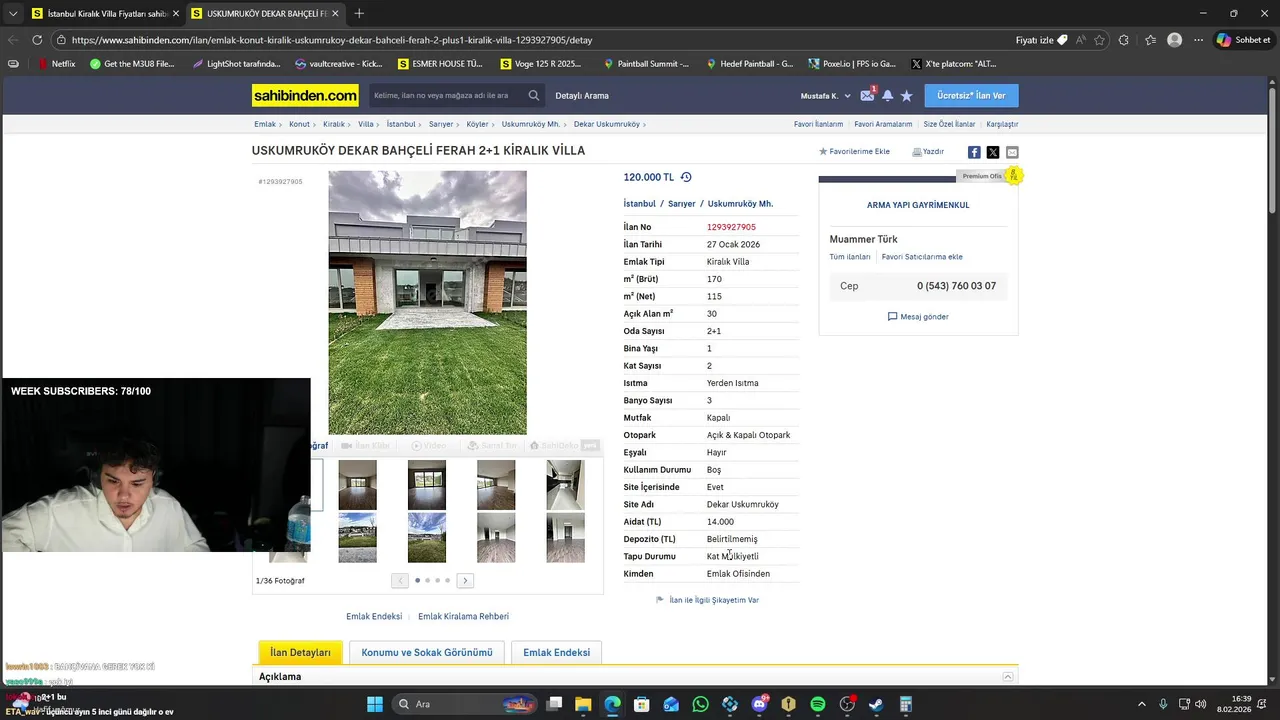
Task: Click Favorilerime Ekle link
Action: click(854, 152)
